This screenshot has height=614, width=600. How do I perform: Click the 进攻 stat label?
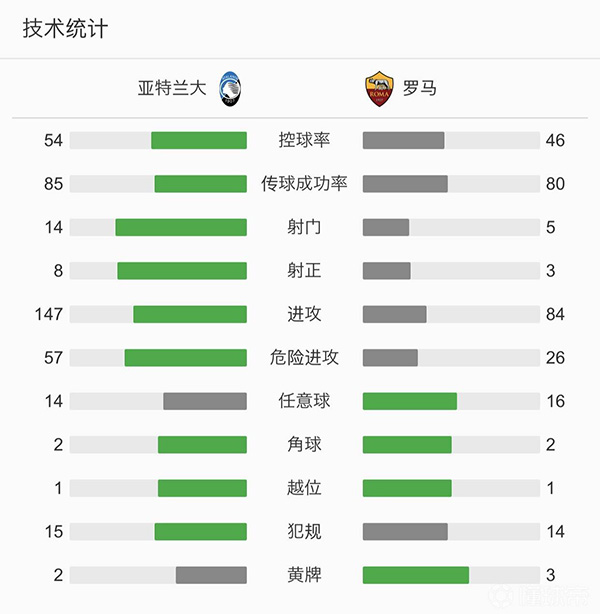point(304,314)
